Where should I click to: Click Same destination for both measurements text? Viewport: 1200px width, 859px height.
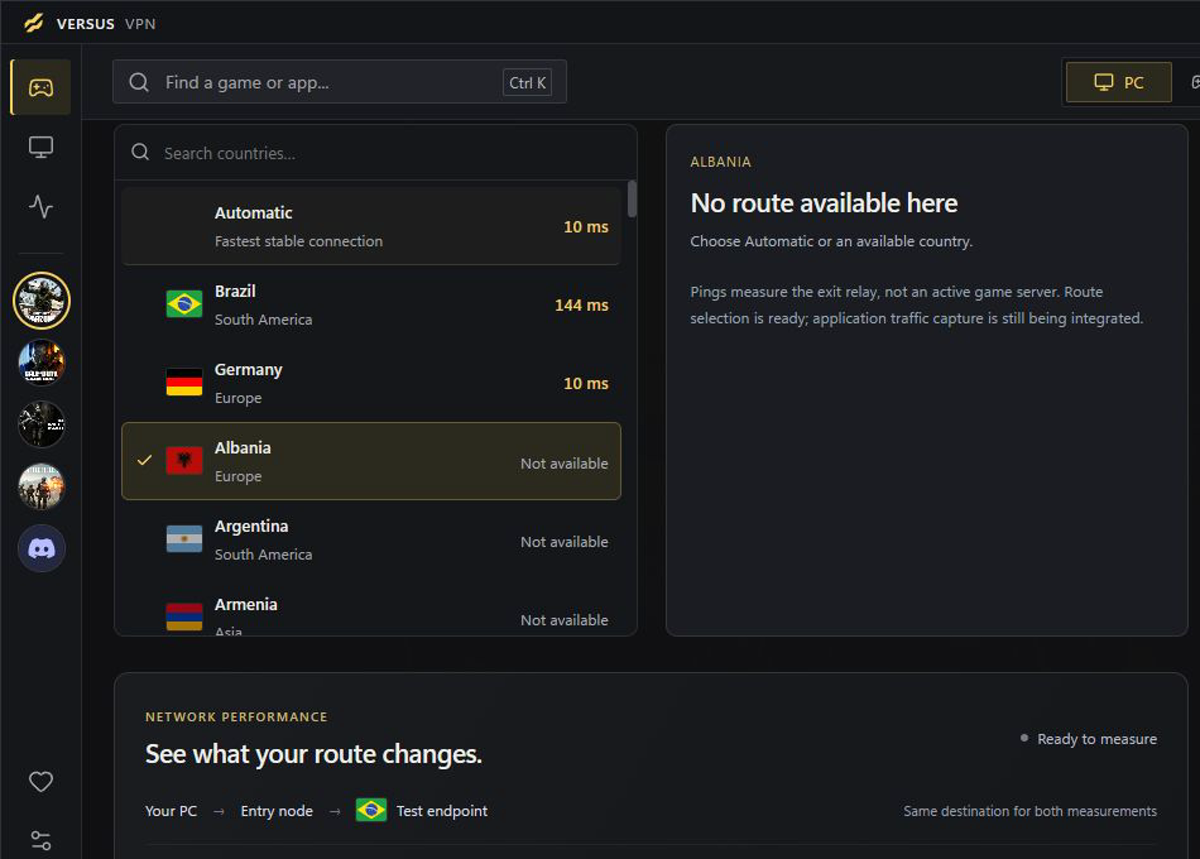(1030, 811)
